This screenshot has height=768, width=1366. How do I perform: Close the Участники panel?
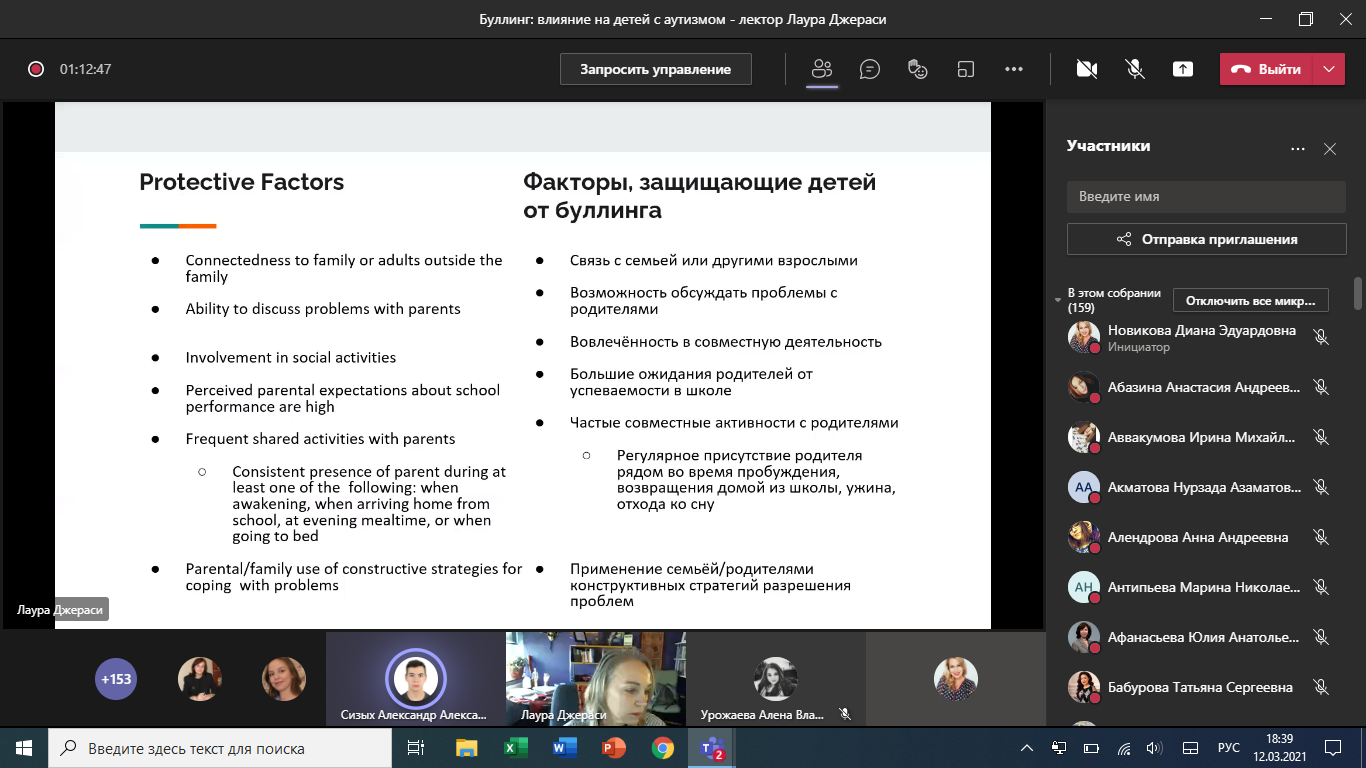(x=1329, y=149)
